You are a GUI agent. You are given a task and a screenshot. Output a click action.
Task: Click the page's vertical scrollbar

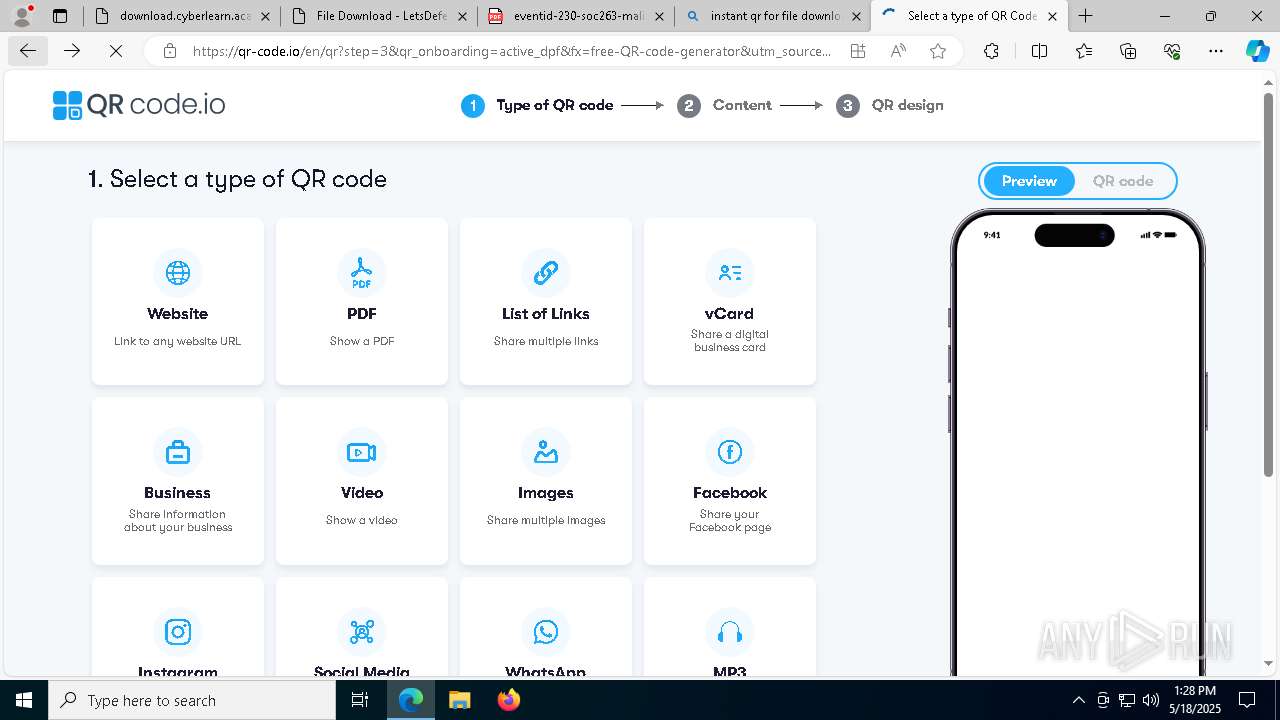1269,285
